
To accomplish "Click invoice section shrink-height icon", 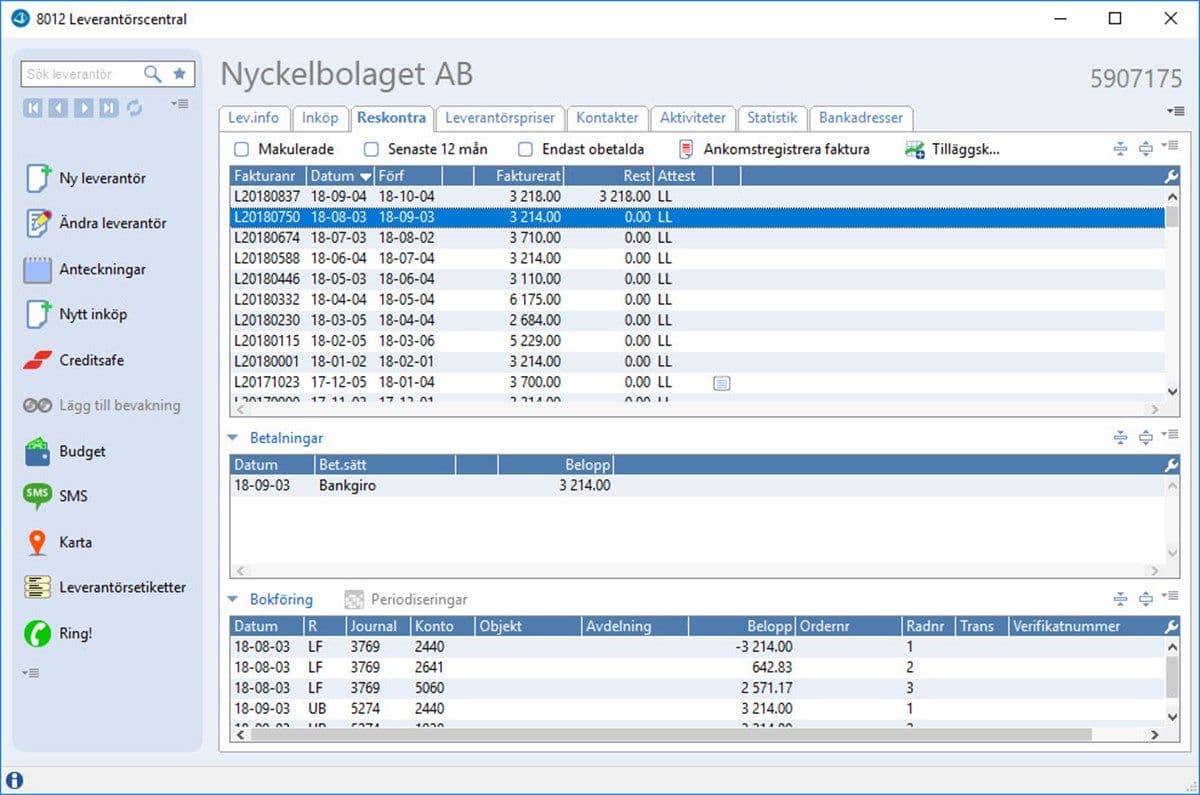I will 1120,149.
